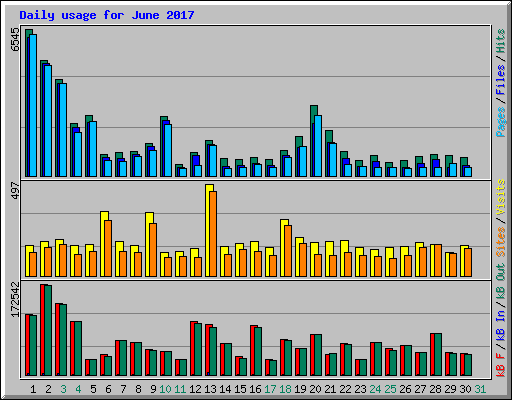This screenshot has width=512, height=400.
Task: Click the 'kB F' legend label
Action: tap(501, 365)
